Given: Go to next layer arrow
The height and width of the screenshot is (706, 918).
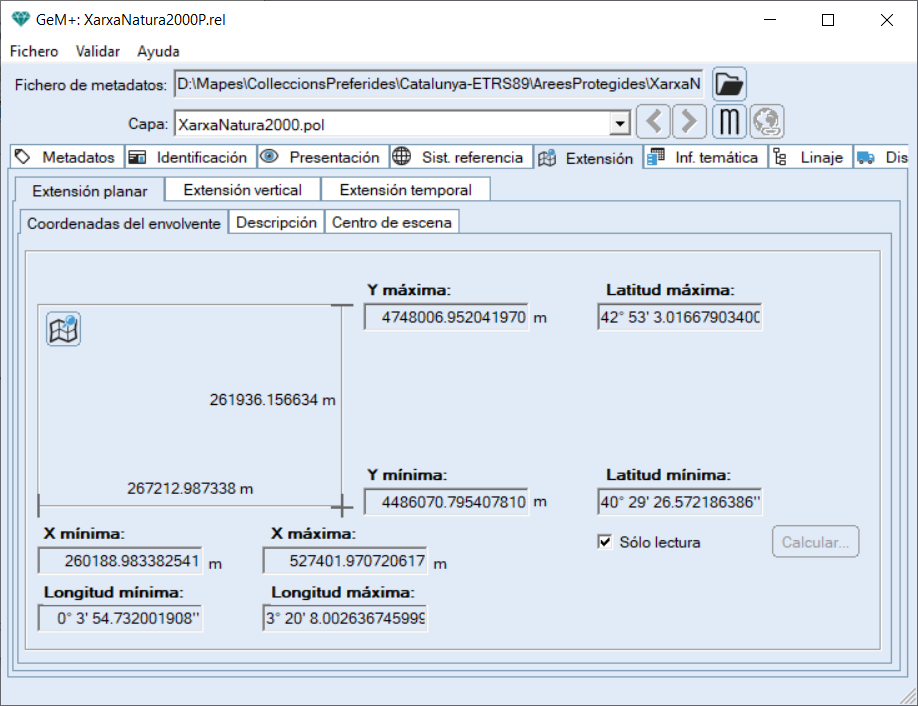Looking at the screenshot, I should coord(688,123).
